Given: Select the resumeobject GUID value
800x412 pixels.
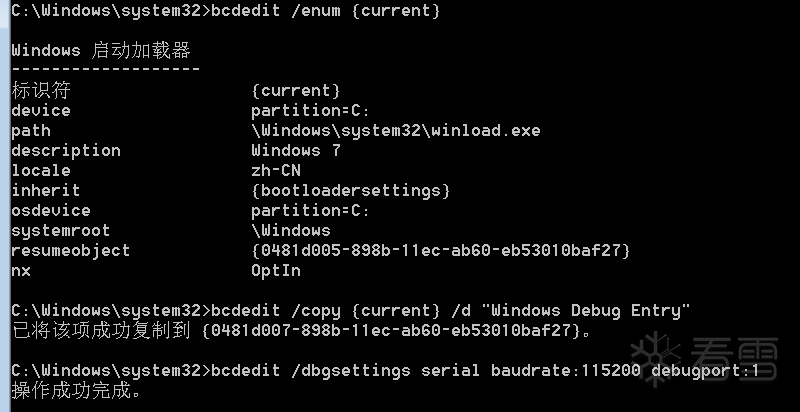Looking at the screenshot, I should (x=441, y=250).
